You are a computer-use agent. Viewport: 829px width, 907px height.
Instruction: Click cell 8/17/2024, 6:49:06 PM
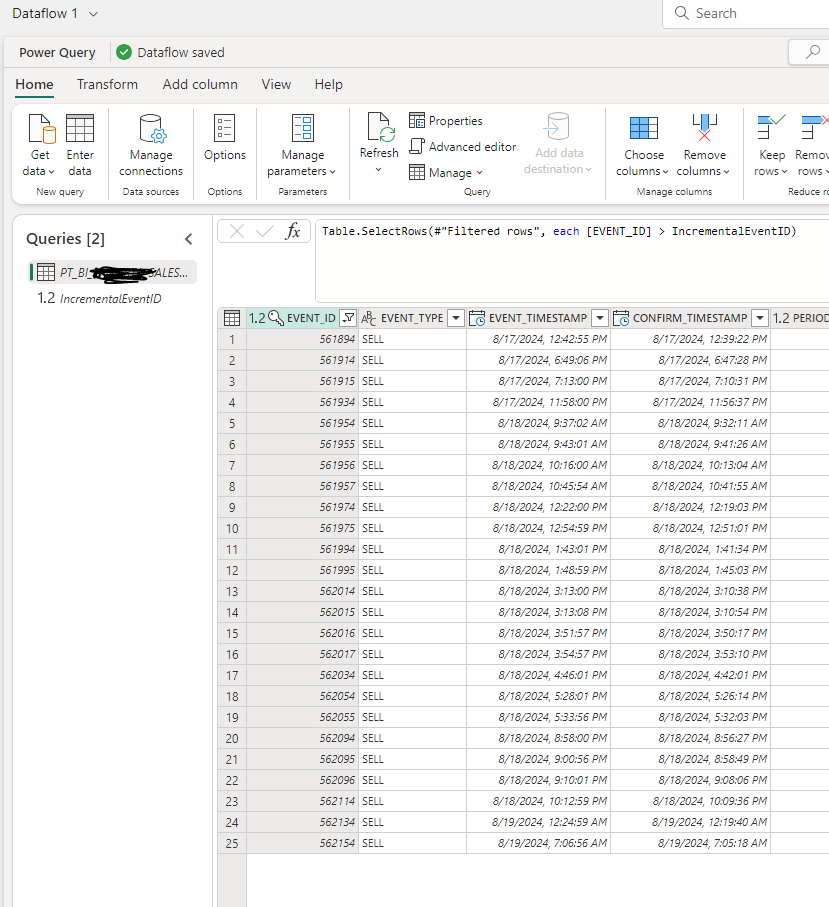(x=539, y=360)
